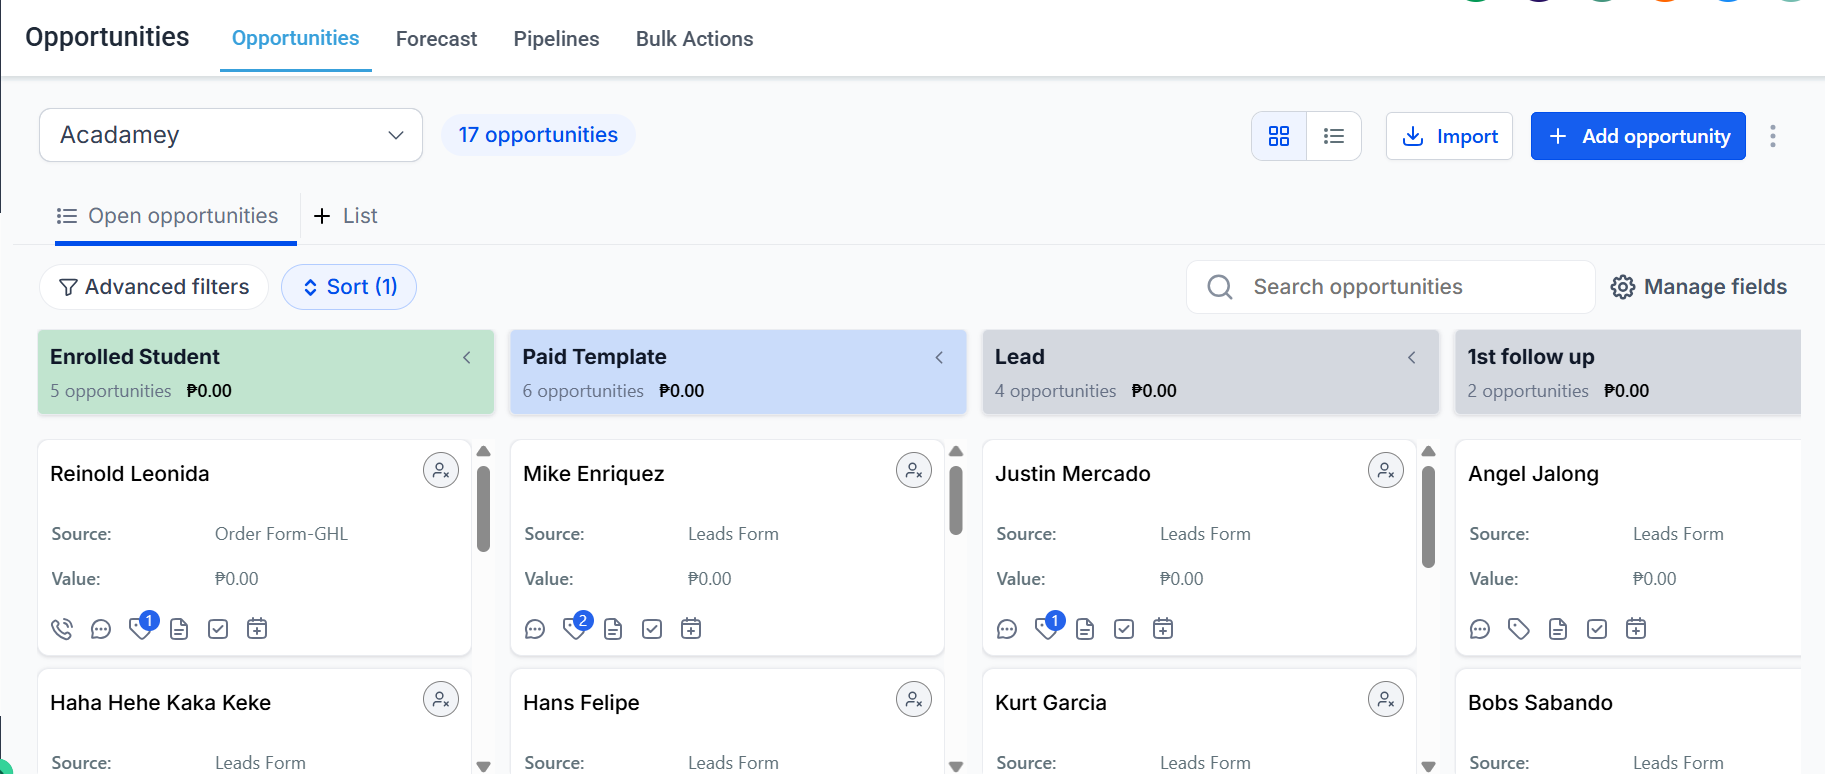Open conversation icon on Reinold Leonida card
The height and width of the screenshot is (774, 1825).
101,629
